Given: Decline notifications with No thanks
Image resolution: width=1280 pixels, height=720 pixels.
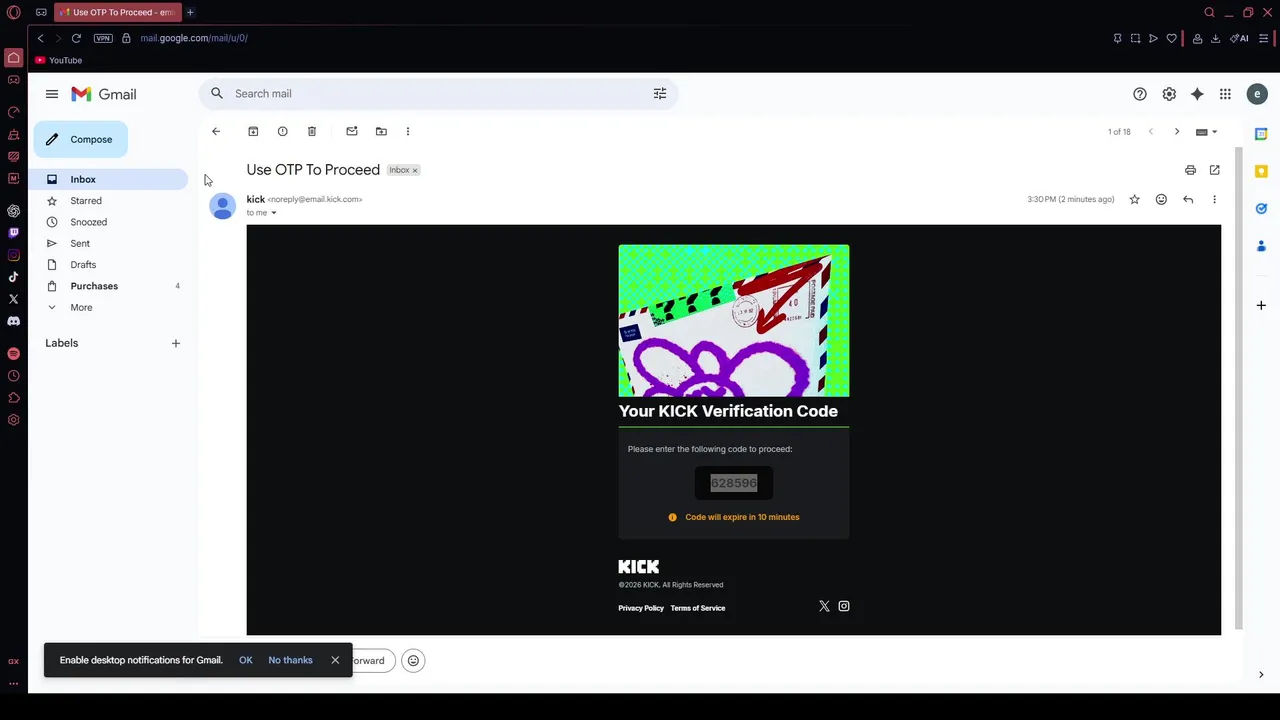Looking at the screenshot, I should (290, 660).
